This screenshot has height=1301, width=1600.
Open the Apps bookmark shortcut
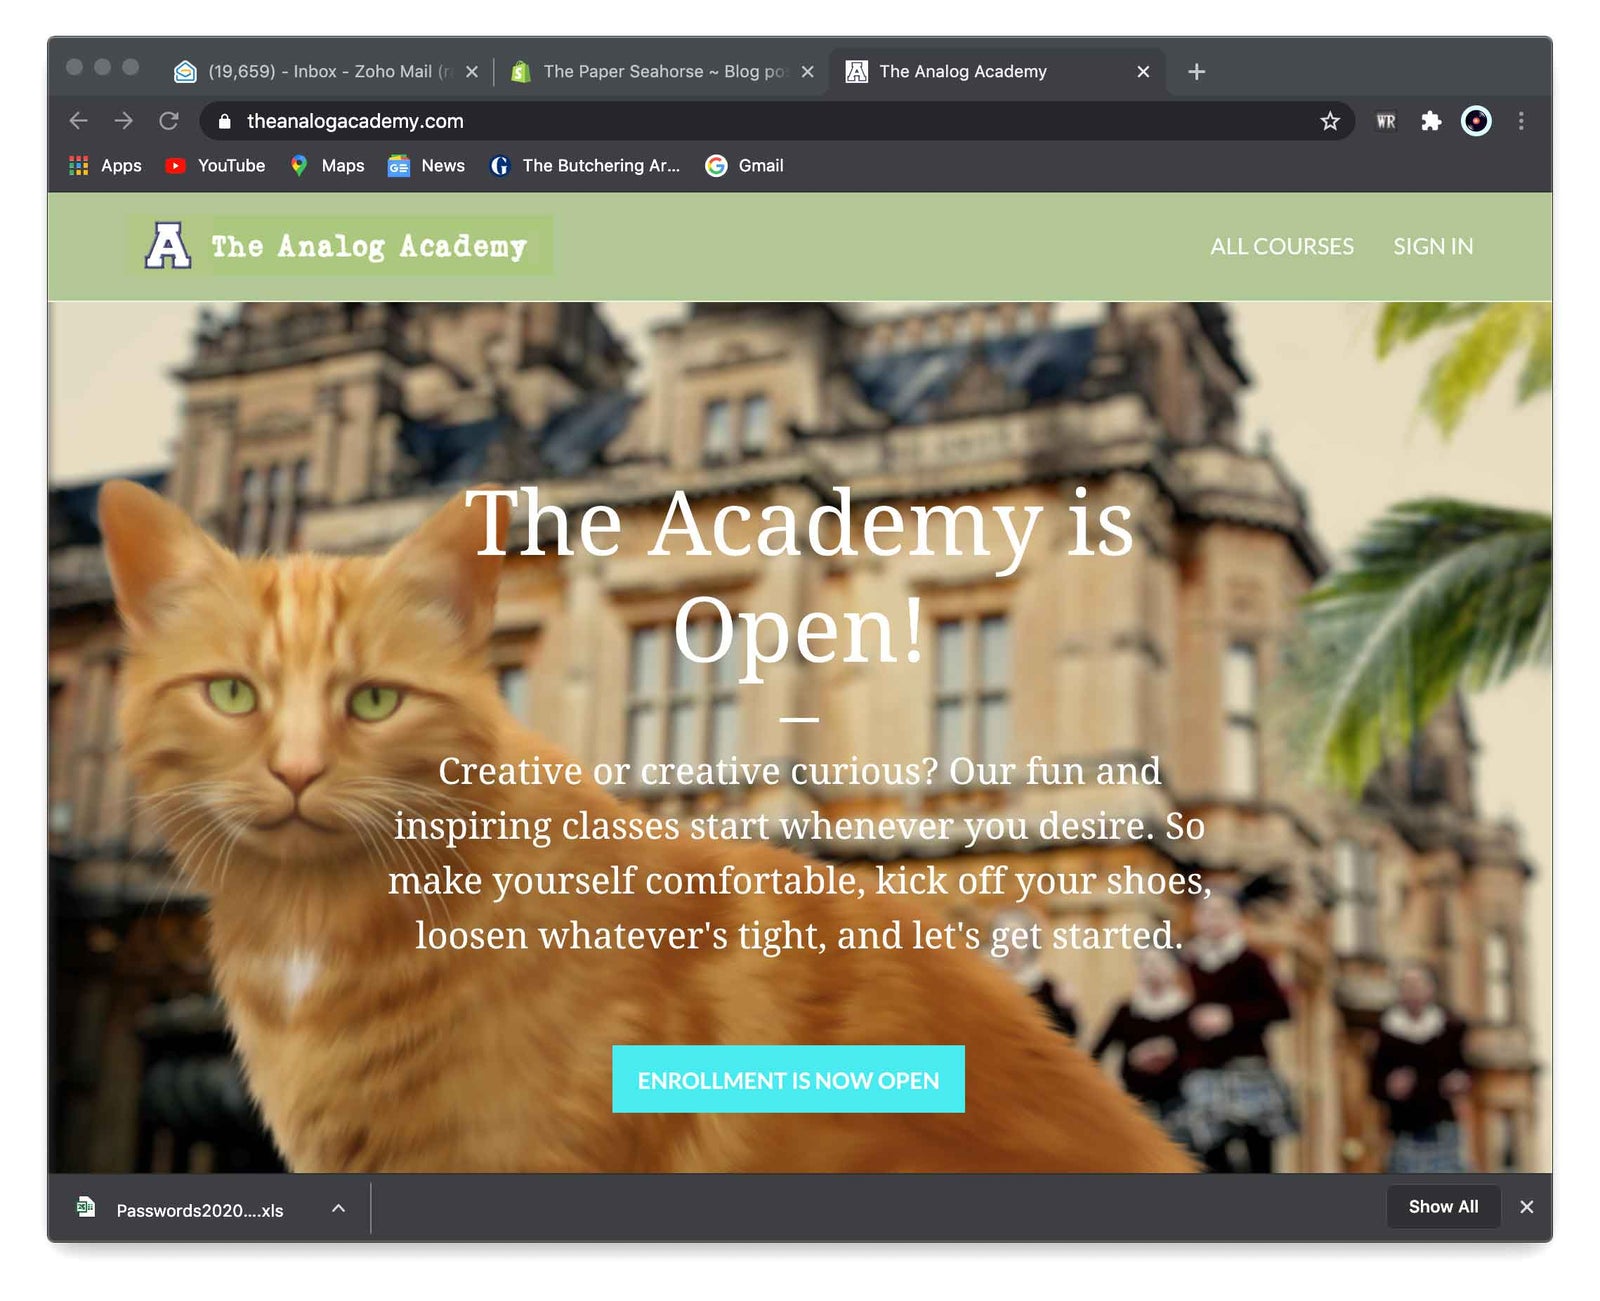tap(105, 166)
